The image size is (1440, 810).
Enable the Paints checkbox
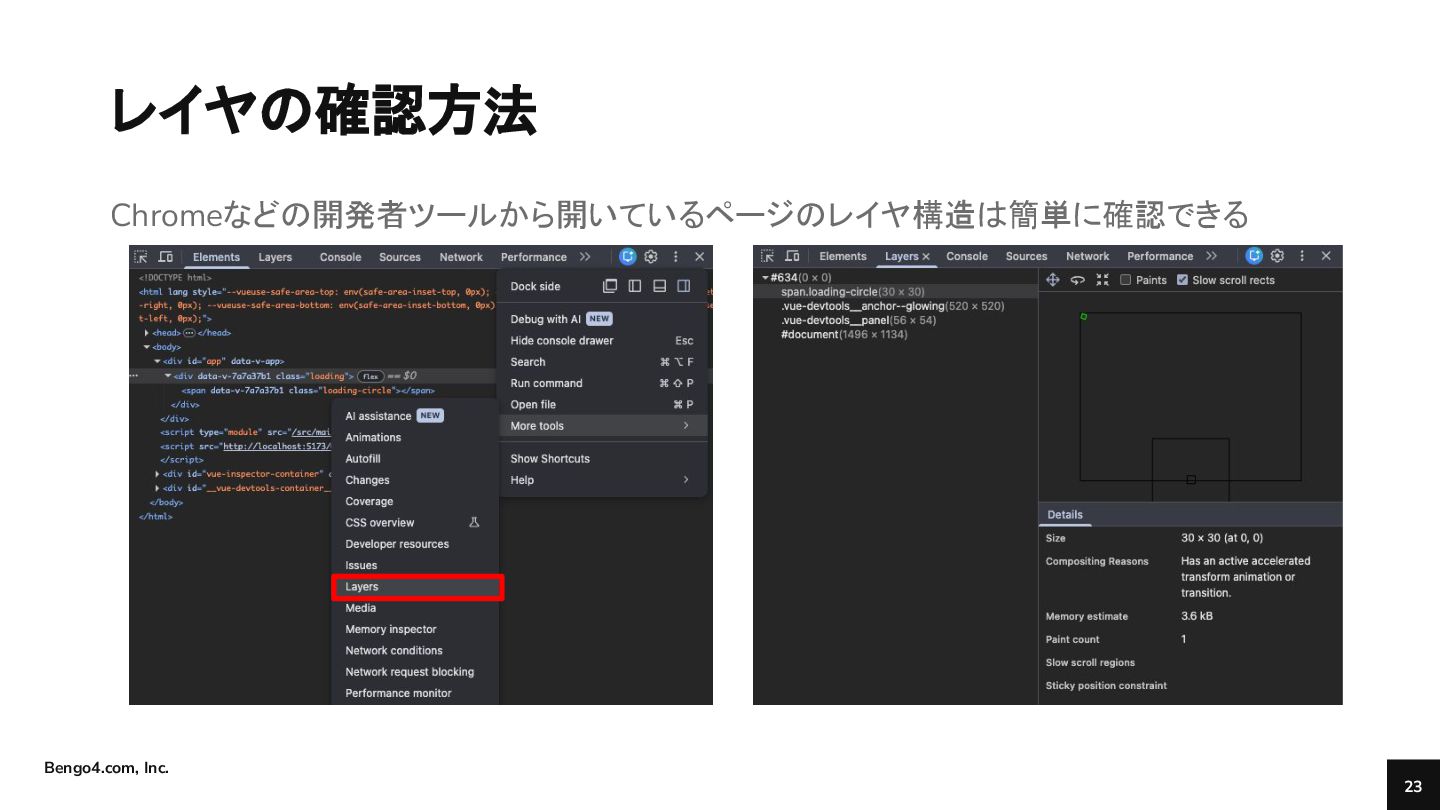[x=1125, y=280]
